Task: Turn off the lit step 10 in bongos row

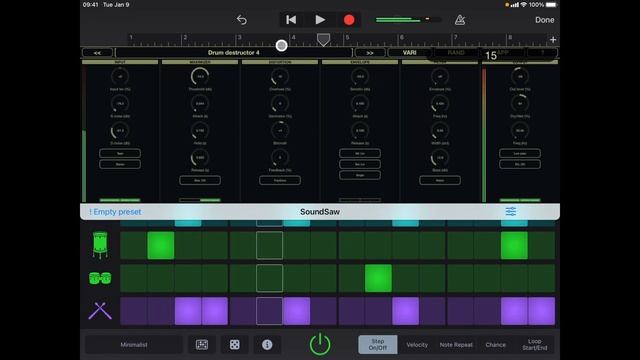Action: [x=378, y=278]
